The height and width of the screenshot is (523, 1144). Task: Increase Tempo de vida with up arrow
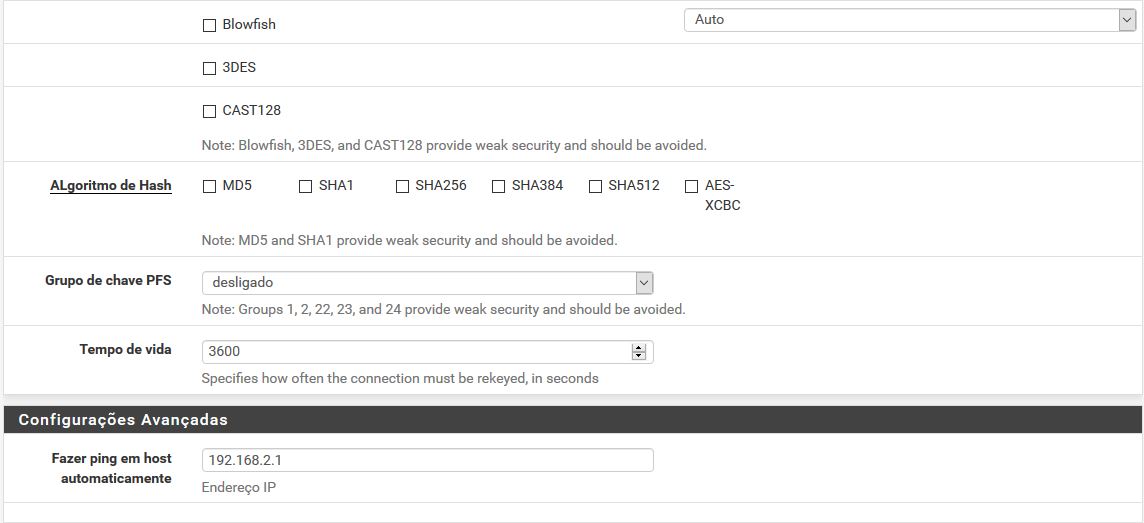639,348
